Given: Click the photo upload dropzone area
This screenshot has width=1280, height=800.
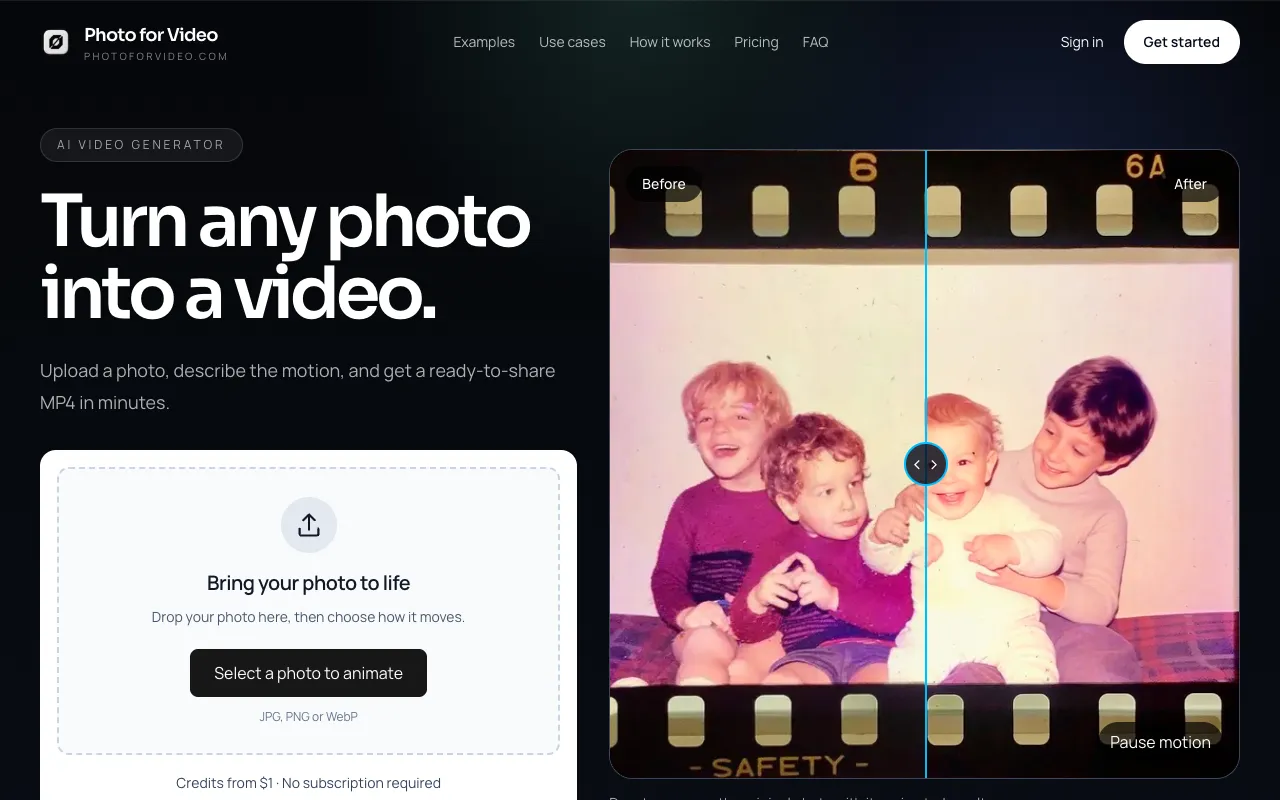Looking at the screenshot, I should pos(308,611).
